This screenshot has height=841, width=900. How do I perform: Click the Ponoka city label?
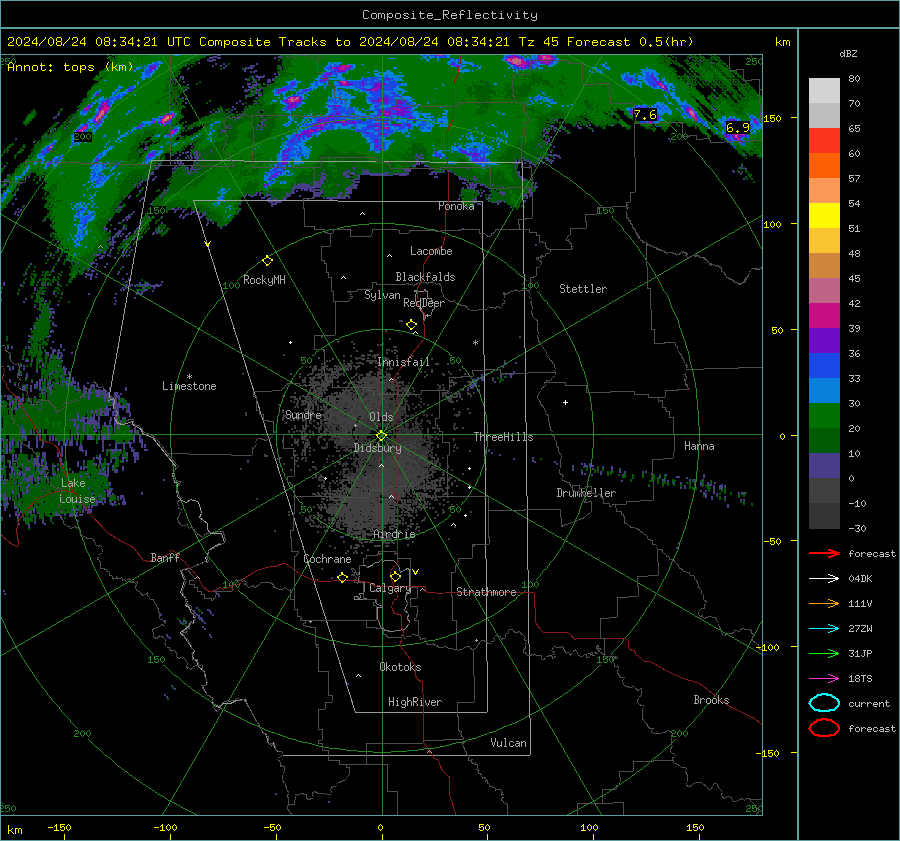[456, 206]
